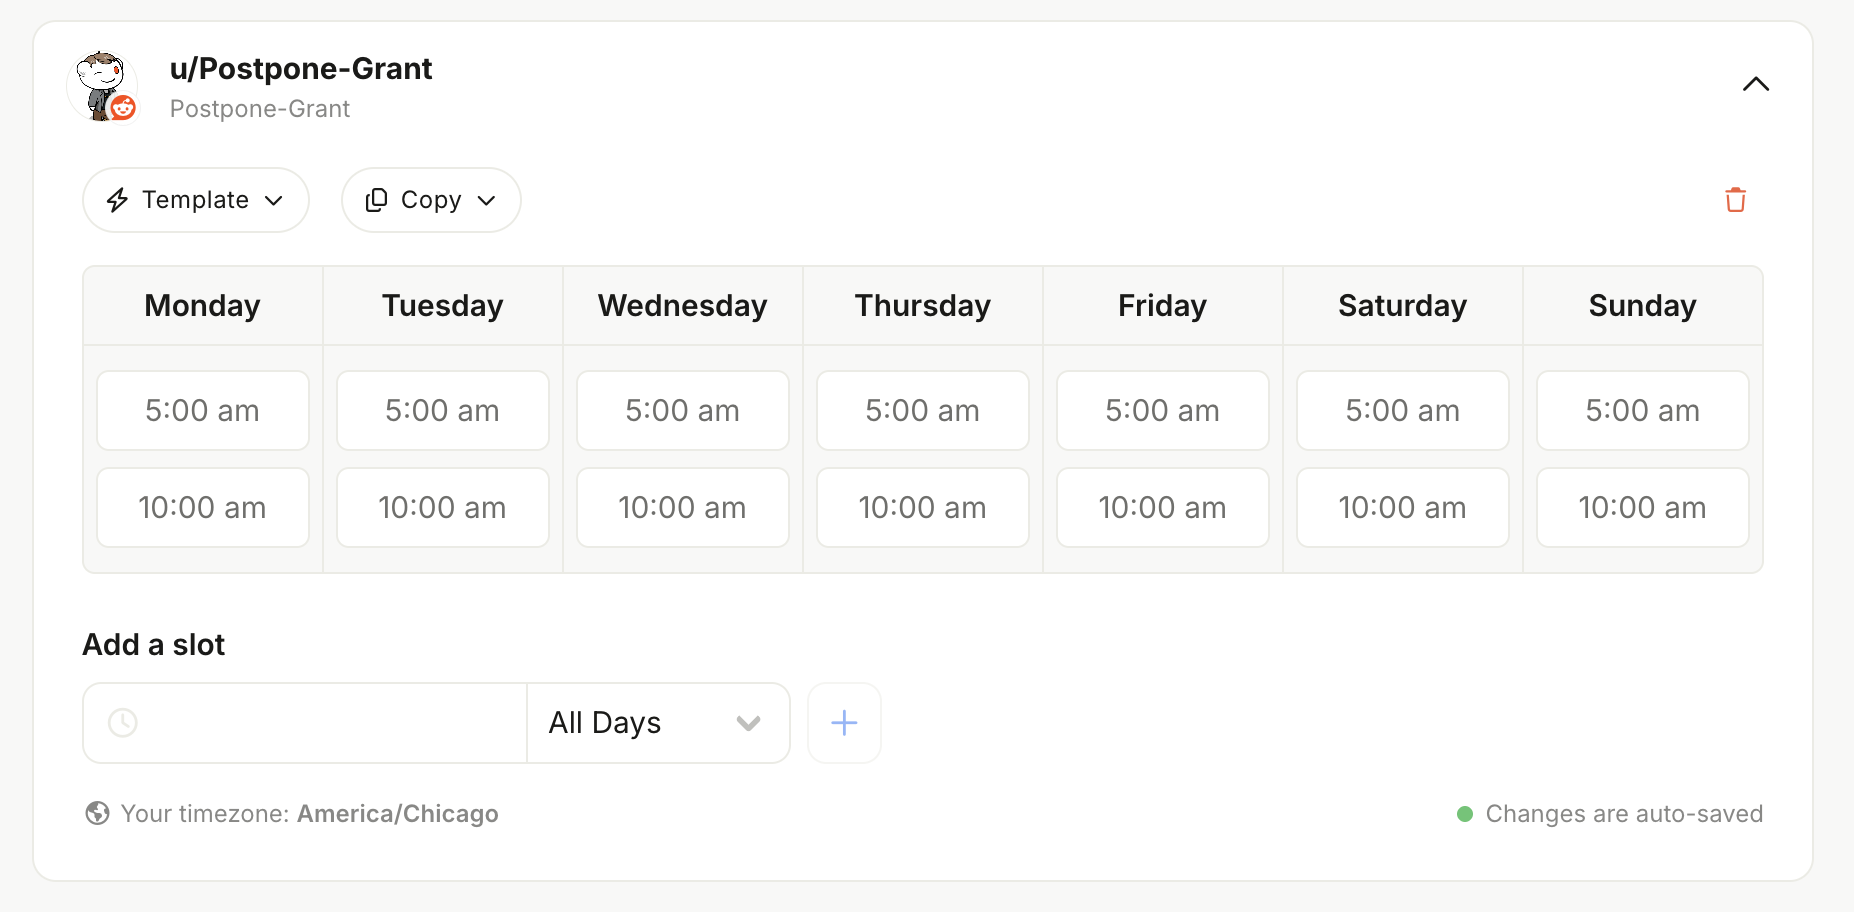This screenshot has height=912, width=1854.
Task: Click Sunday 10:00 am time slot
Action: [1643, 508]
